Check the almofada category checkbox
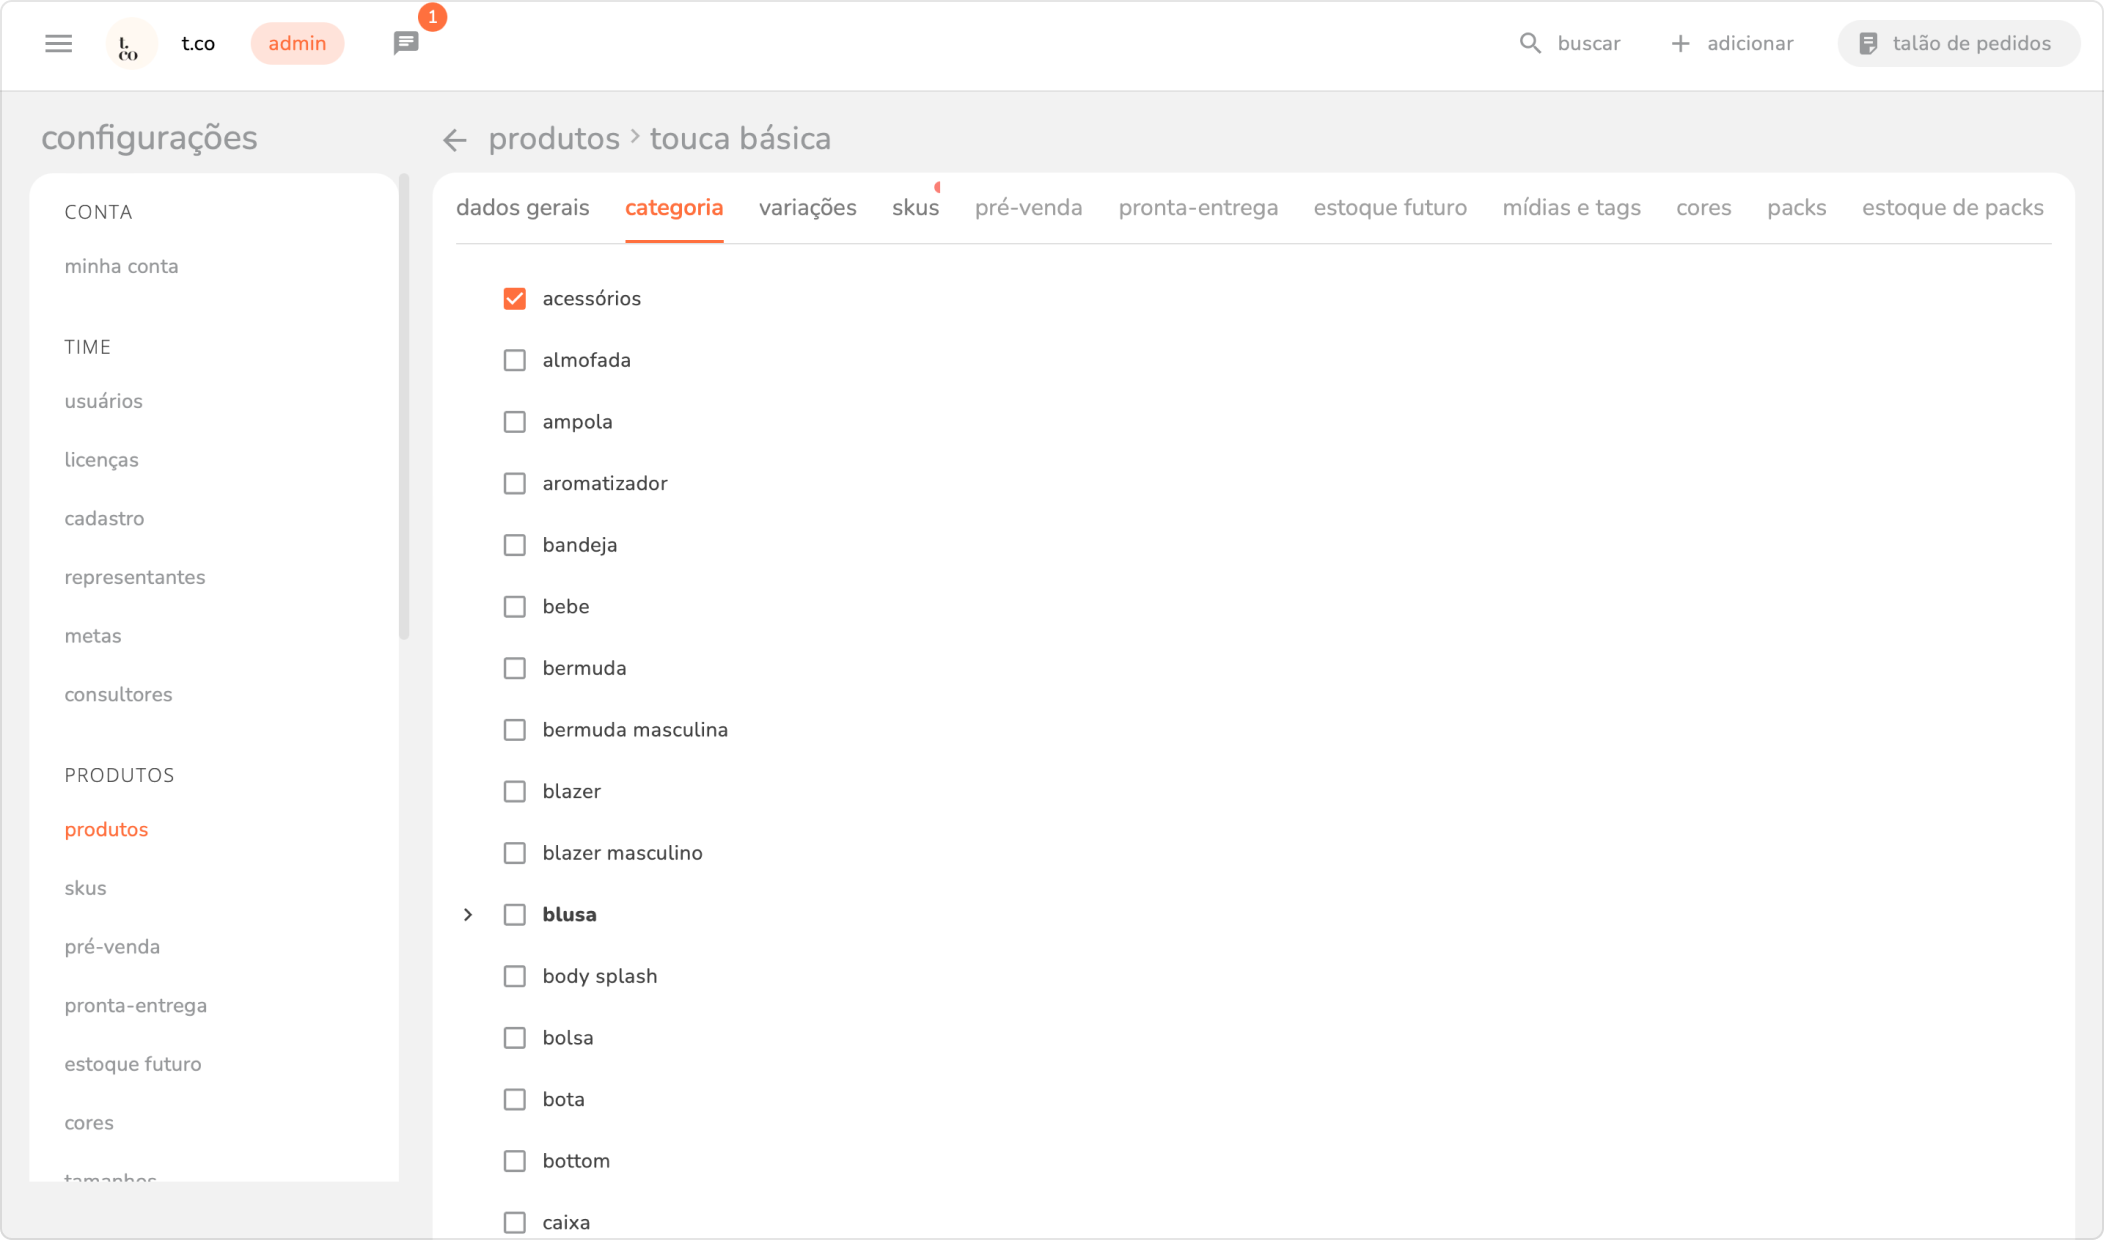Viewport: 2104px width, 1240px height. click(514, 360)
